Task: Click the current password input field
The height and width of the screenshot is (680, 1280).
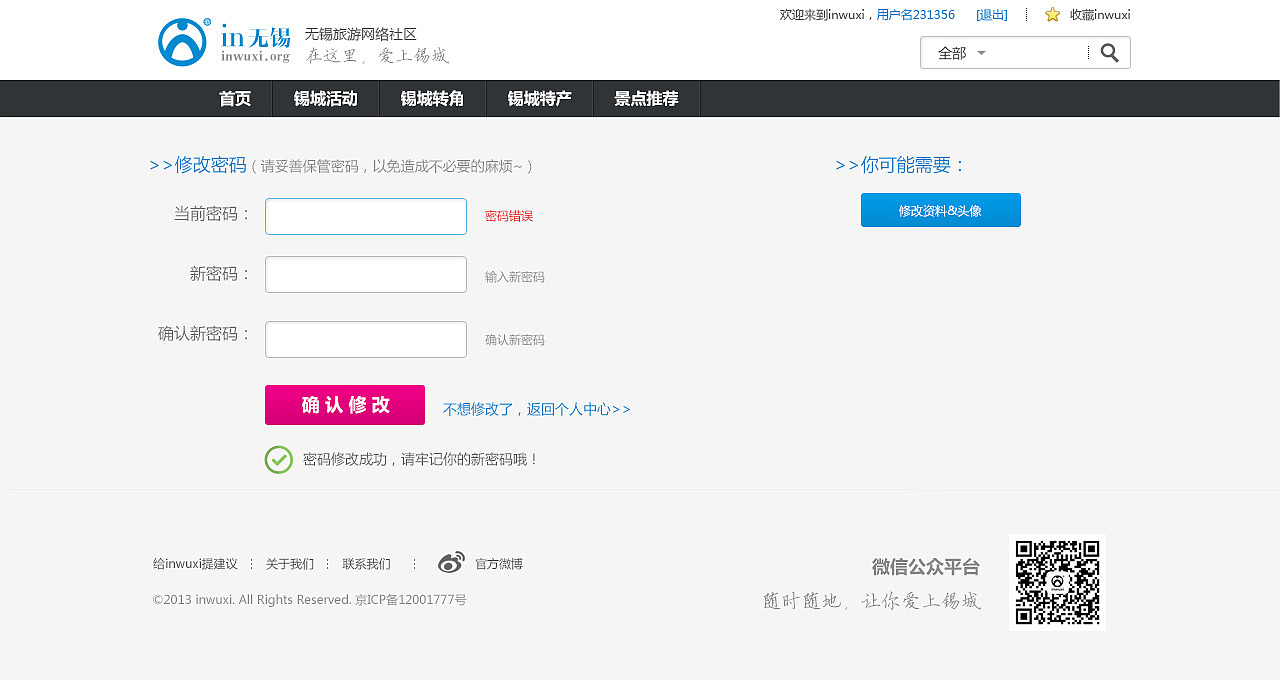Action: (365, 216)
